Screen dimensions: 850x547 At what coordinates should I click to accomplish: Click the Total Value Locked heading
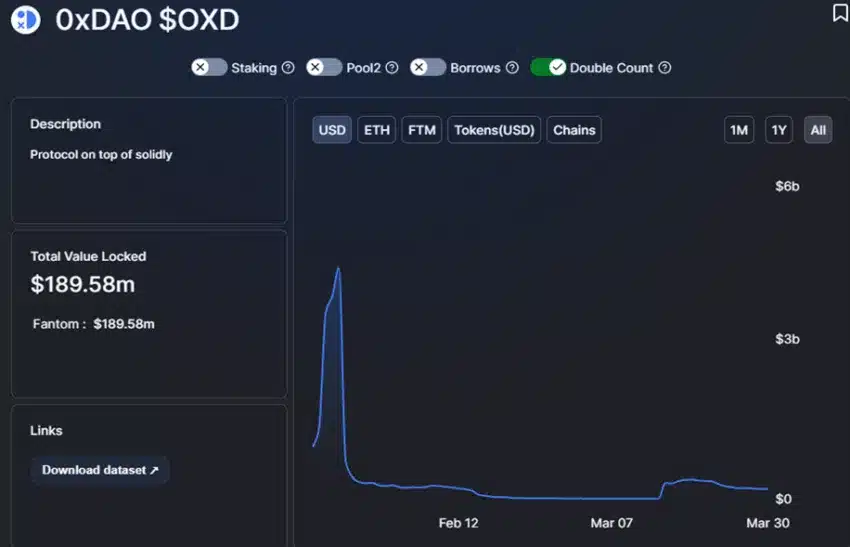coord(88,256)
